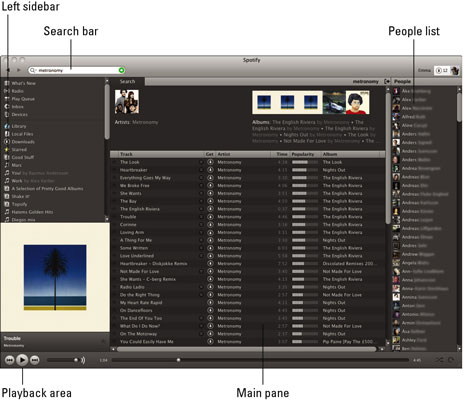
Task: Select the track The Bay
Action: [128, 201]
